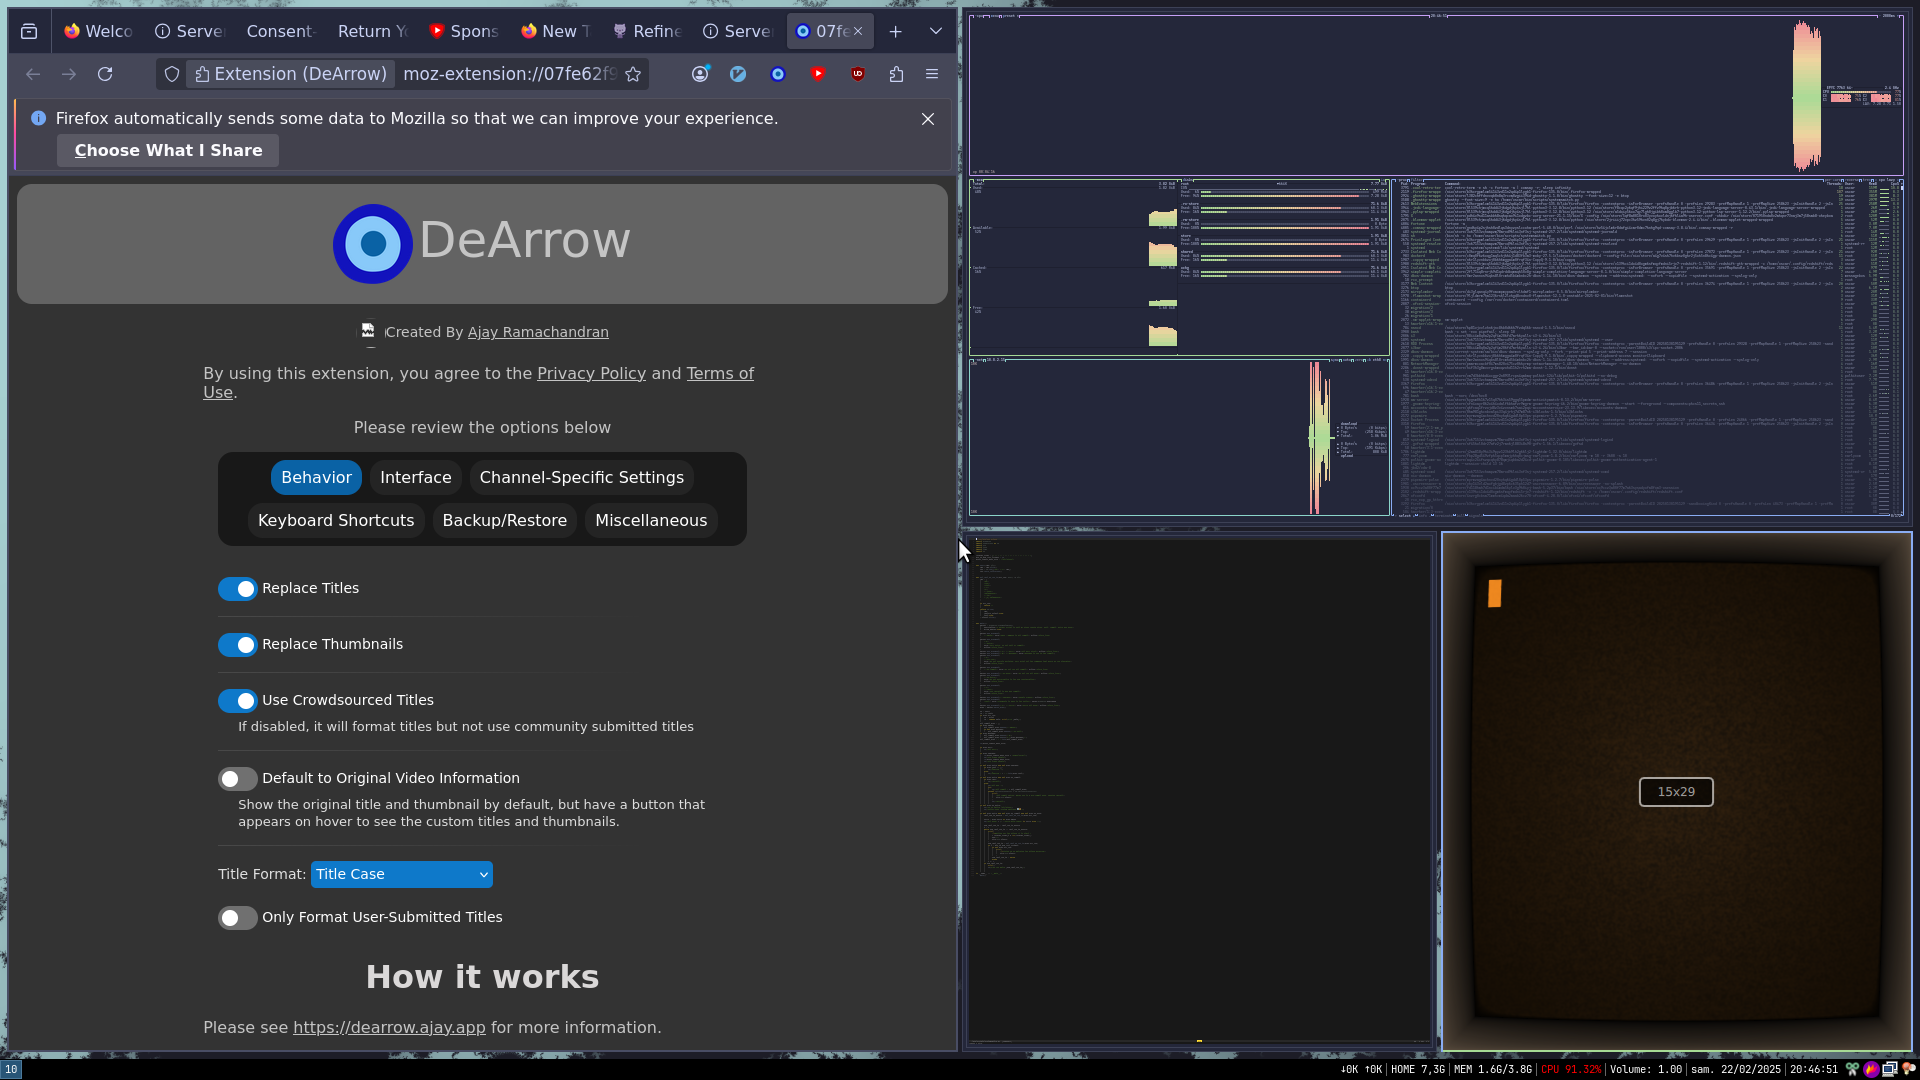The width and height of the screenshot is (1920, 1080).
Task: Enable Default to Original Video Information
Action: pos(238,779)
